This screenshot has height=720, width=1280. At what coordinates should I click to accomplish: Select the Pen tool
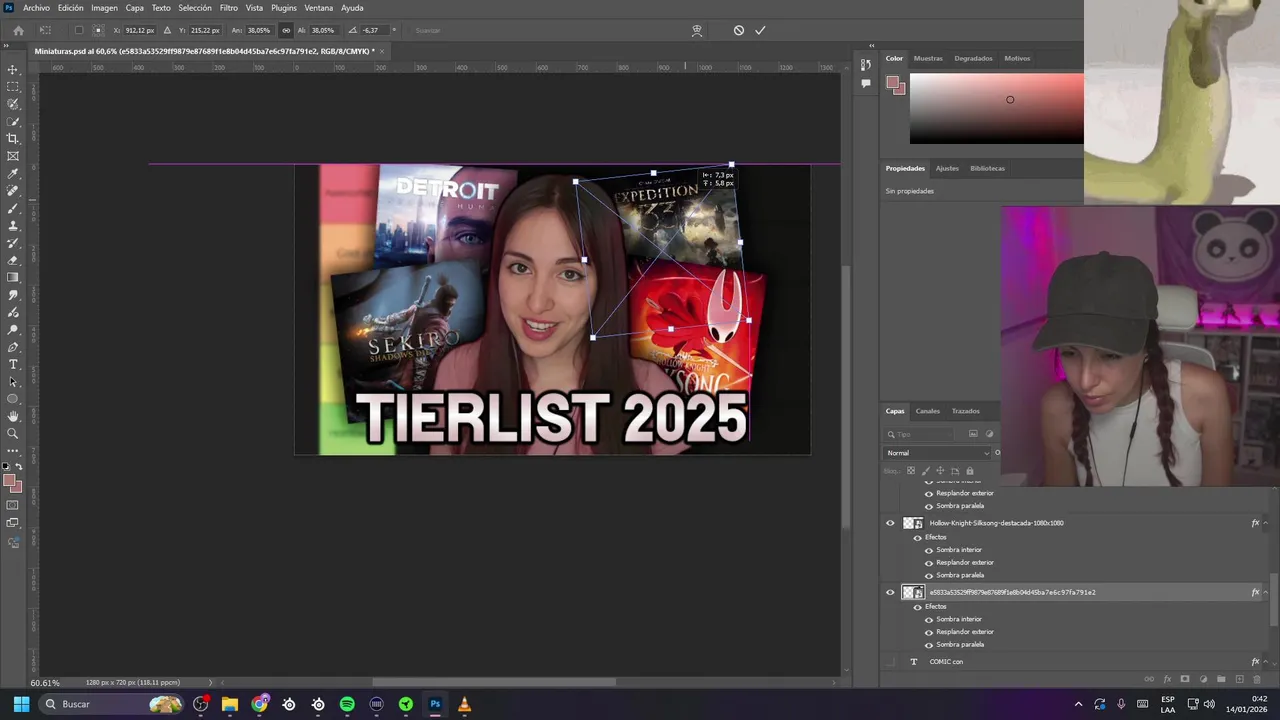13,347
